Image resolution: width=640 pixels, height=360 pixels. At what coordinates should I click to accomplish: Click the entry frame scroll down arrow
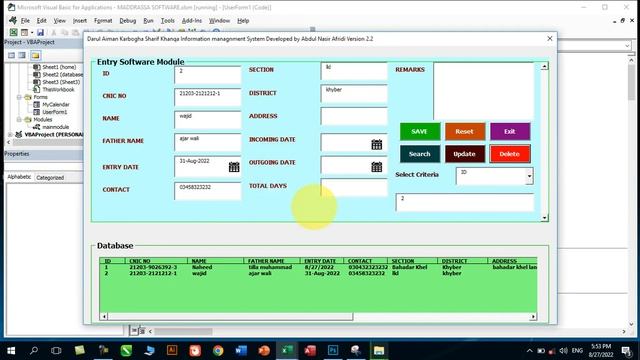544,218
